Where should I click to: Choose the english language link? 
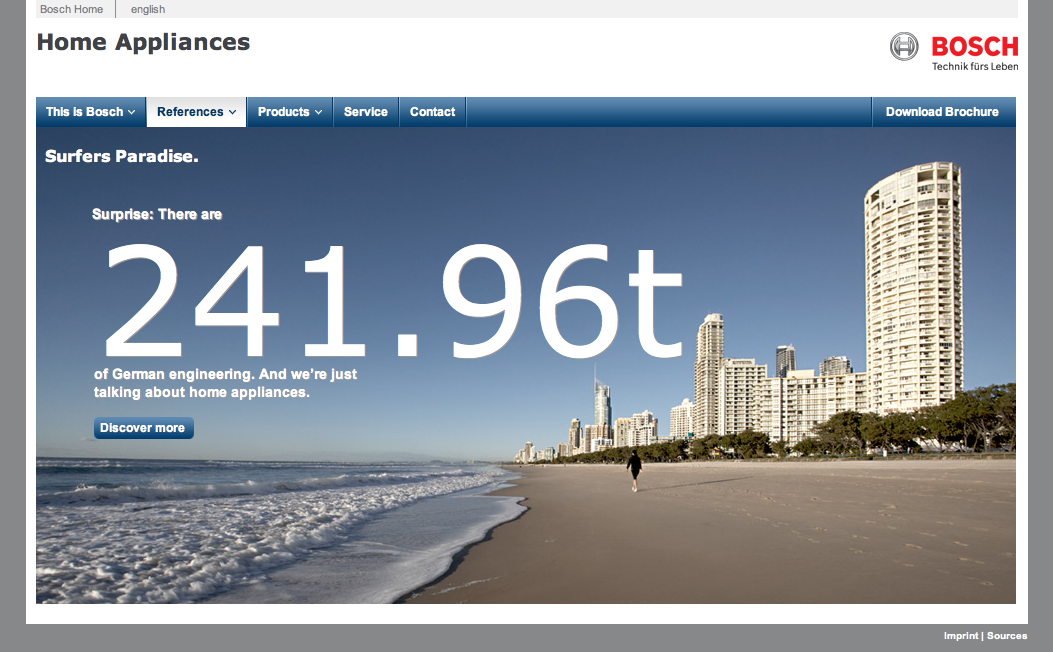pyautogui.click(x=148, y=9)
